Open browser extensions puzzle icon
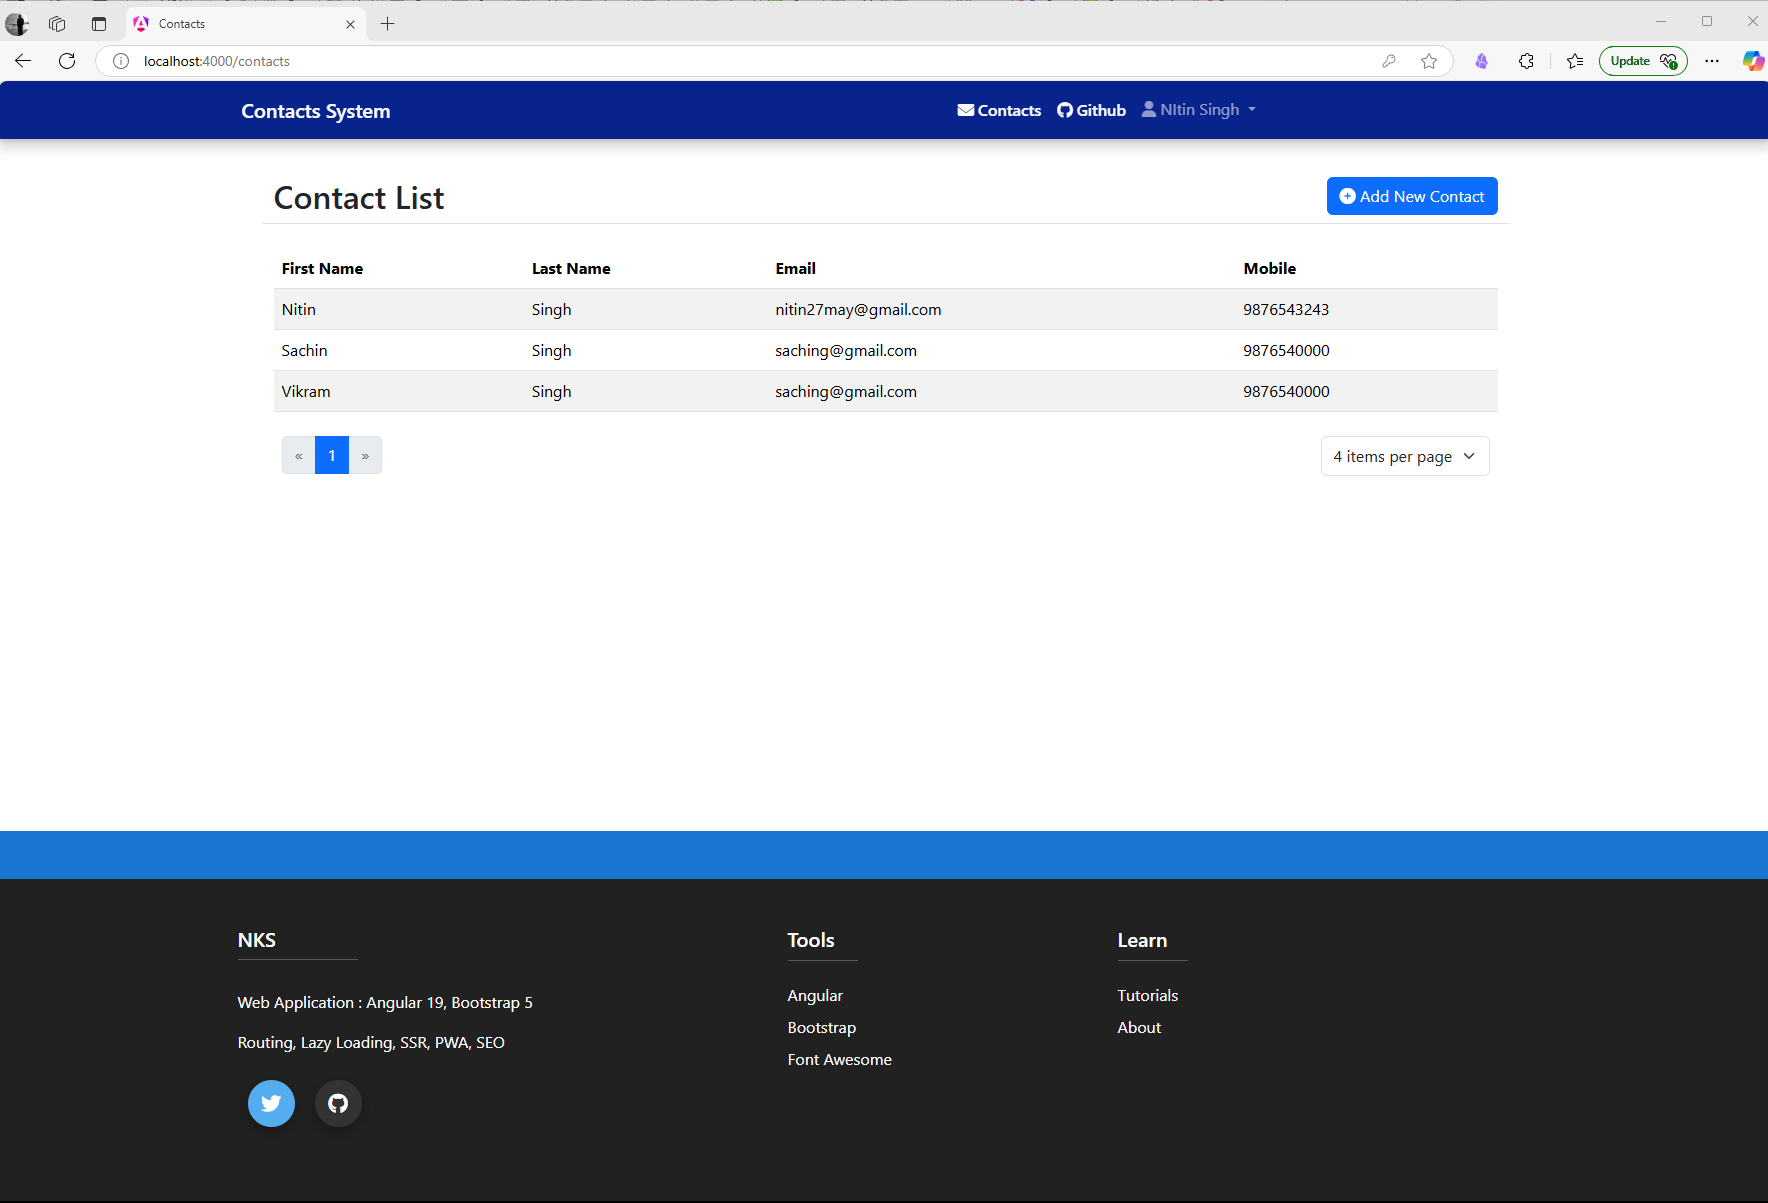Viewport: 1768px width, 1203px height. (x=1526, y=61)
